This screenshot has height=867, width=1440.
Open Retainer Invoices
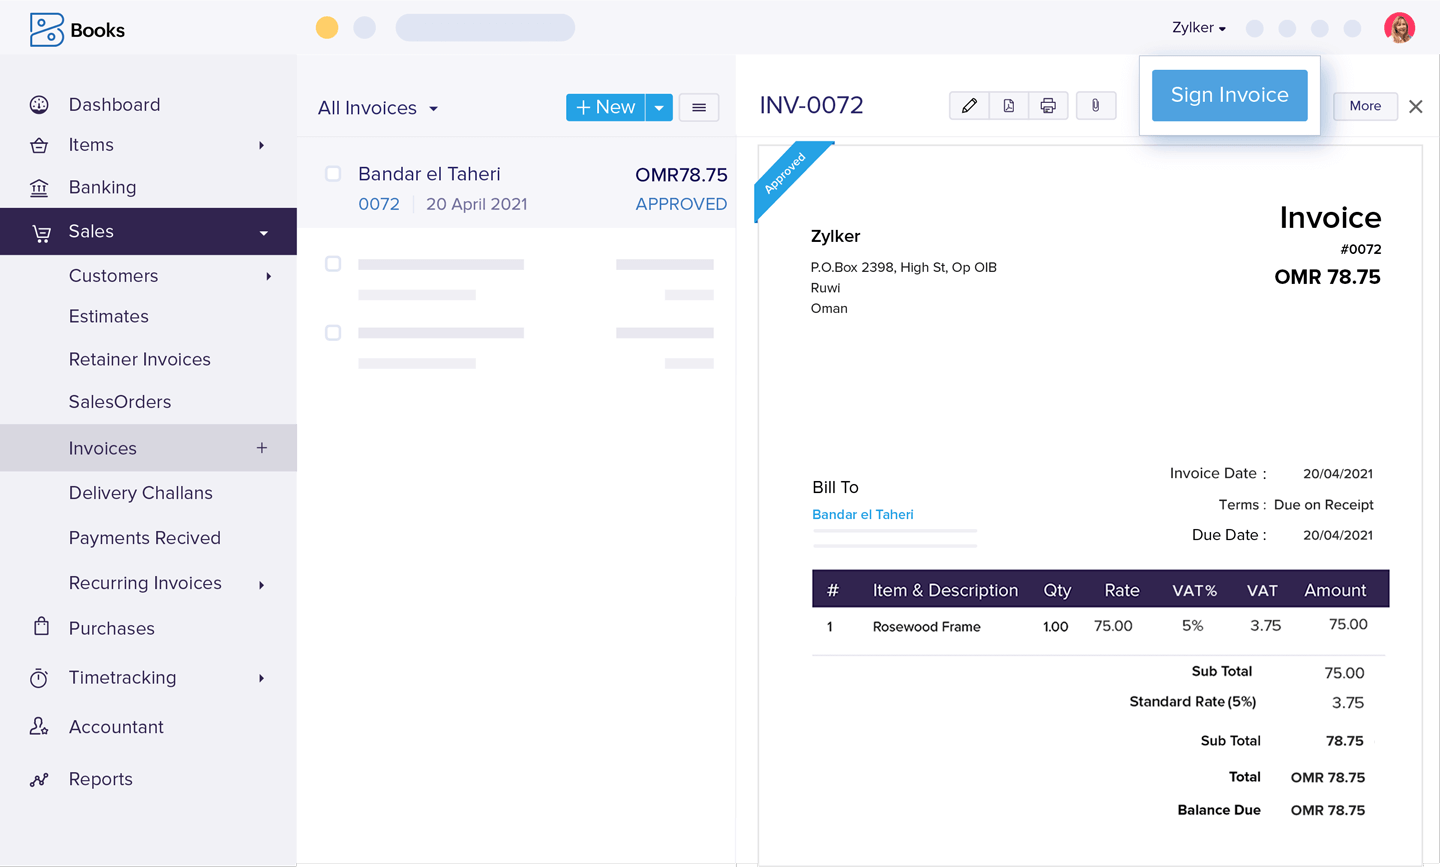tap(139, 360)
